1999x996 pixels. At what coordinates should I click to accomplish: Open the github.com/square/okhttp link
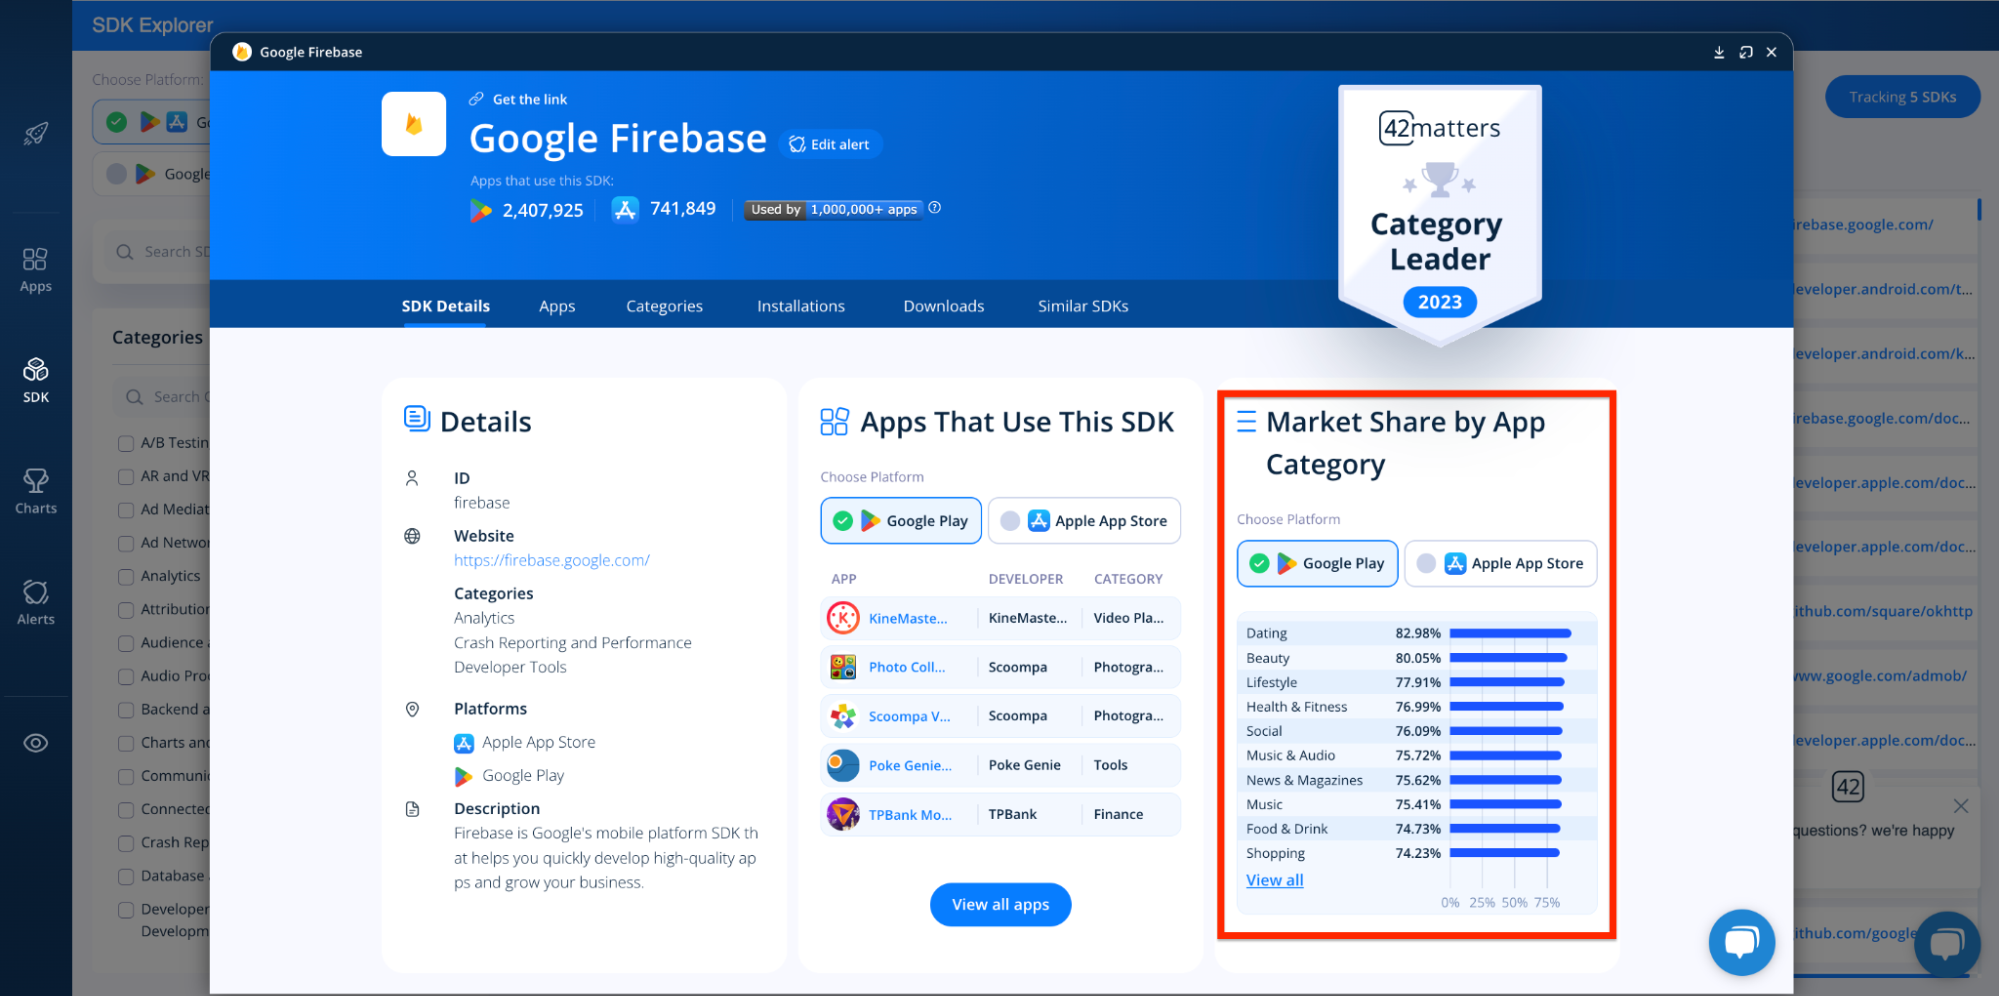point(1884,611)
